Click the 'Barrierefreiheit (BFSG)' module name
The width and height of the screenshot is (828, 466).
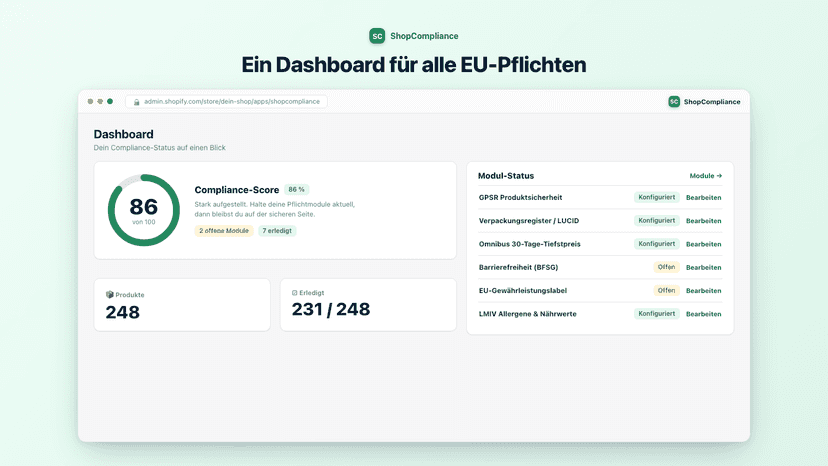[x=518, y=267]
